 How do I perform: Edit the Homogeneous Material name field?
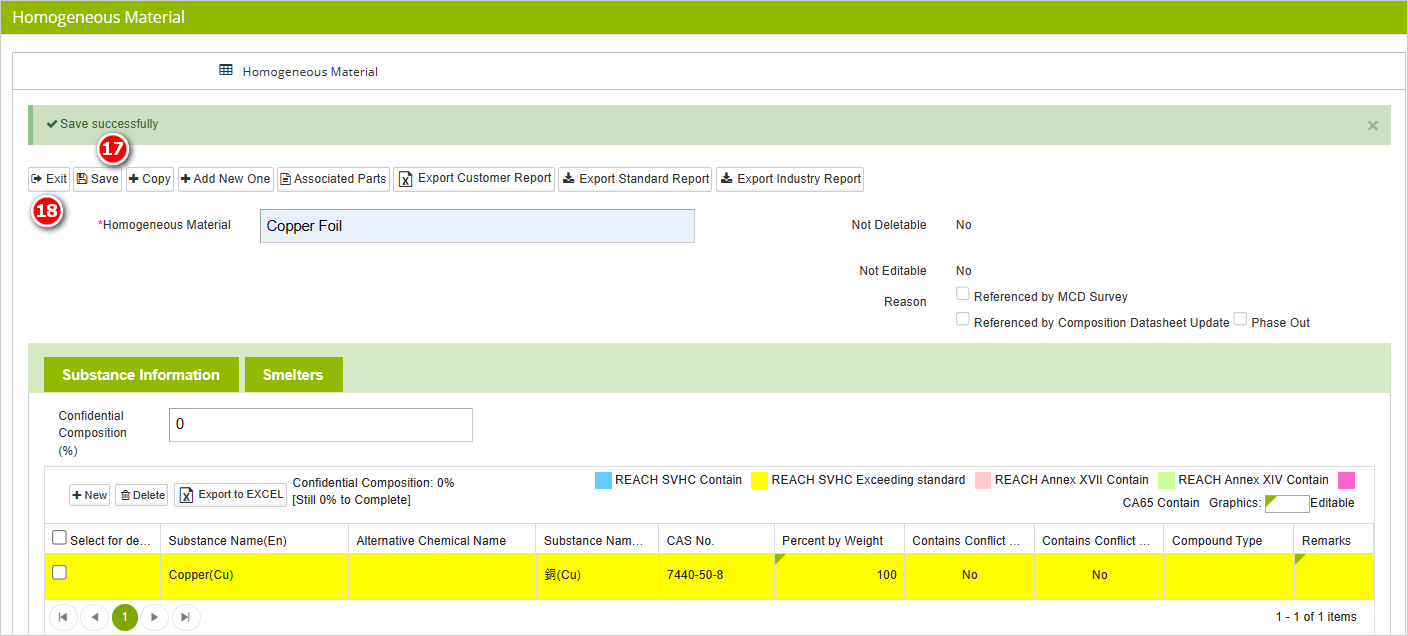(477, 226)
